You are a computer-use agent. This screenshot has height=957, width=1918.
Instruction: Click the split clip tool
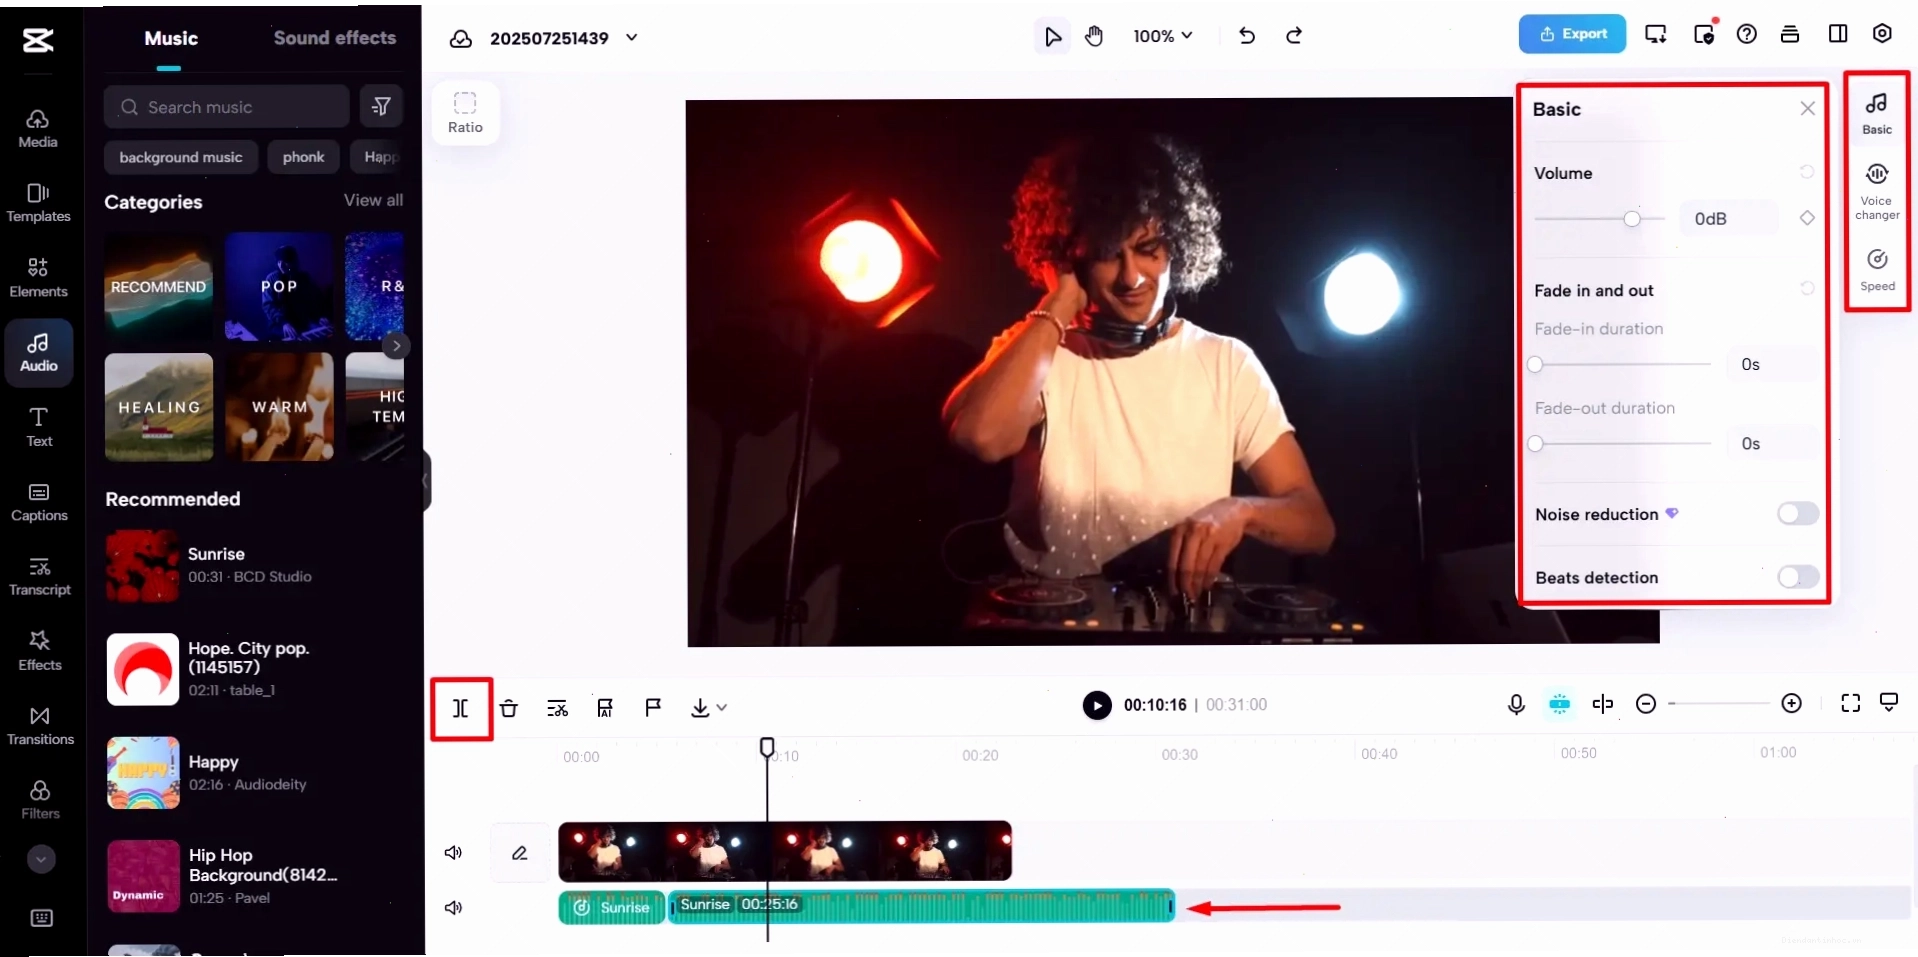461,708
